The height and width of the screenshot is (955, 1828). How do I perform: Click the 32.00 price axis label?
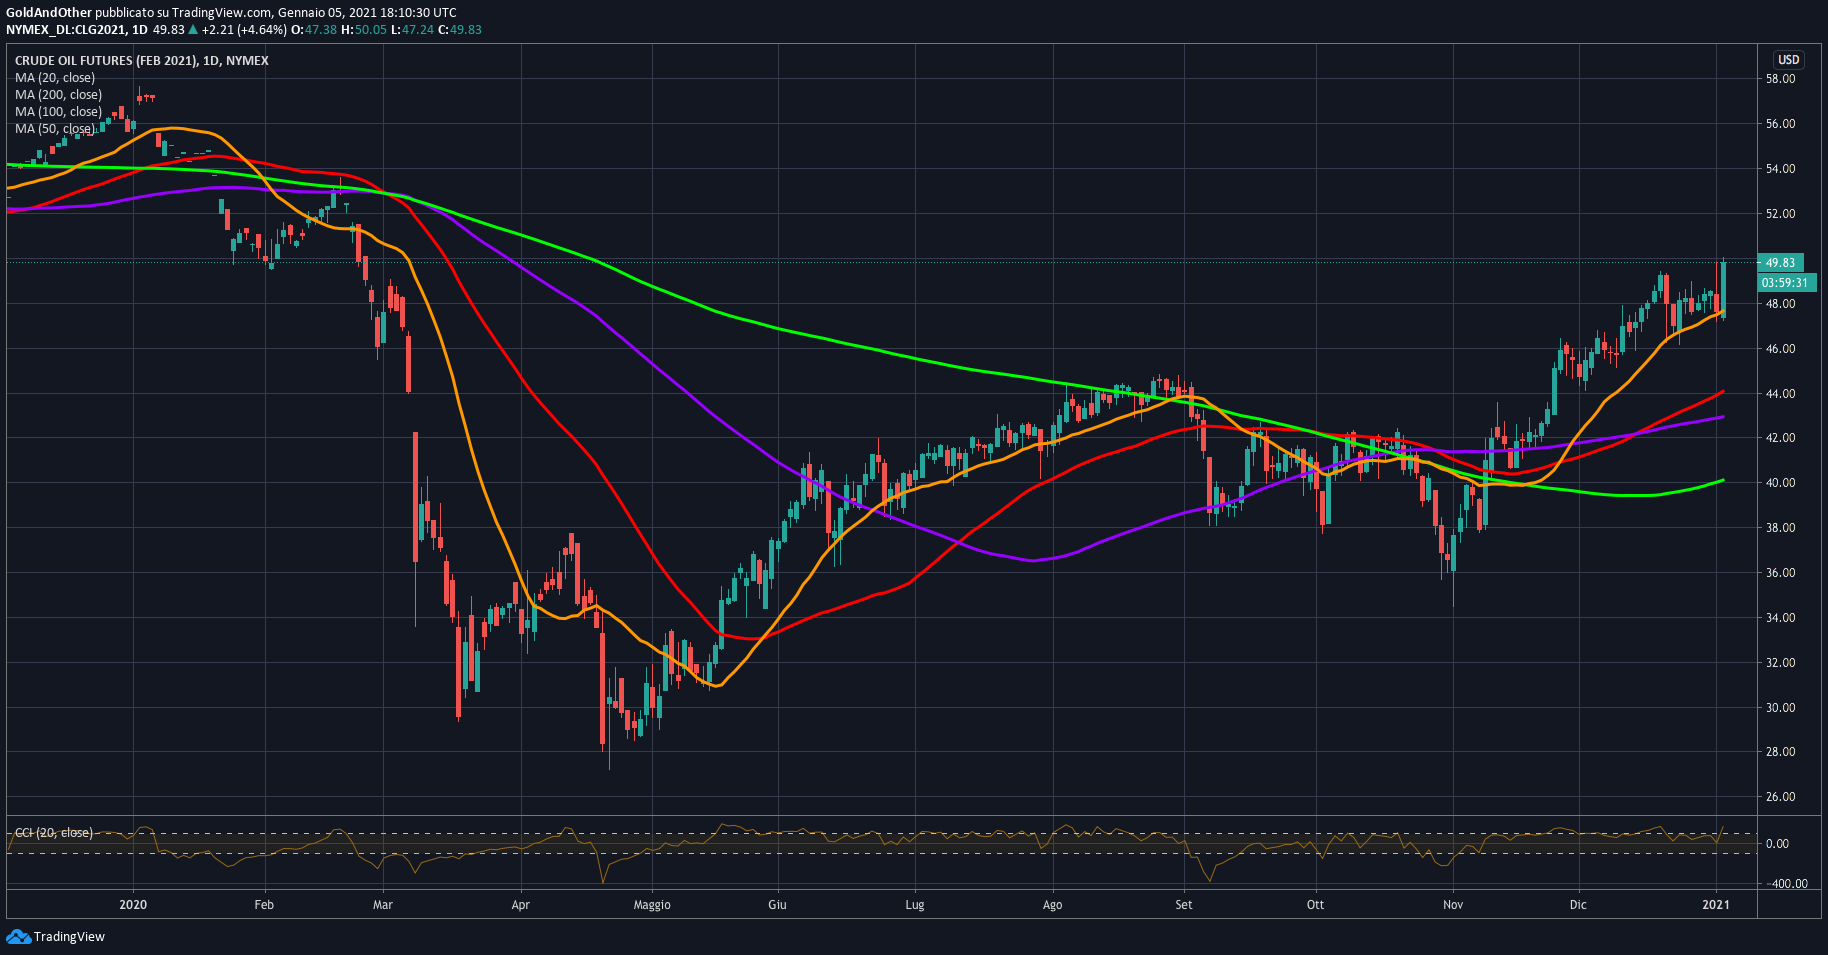pyautogui.click(x=1780, y=663)
